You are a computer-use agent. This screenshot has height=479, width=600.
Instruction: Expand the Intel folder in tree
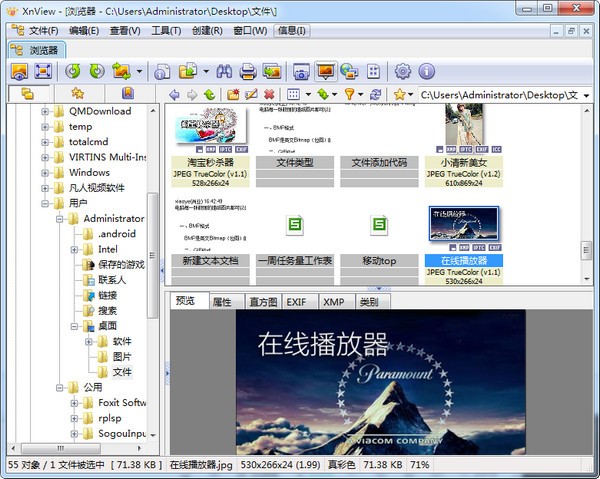(x=75, y=249)
